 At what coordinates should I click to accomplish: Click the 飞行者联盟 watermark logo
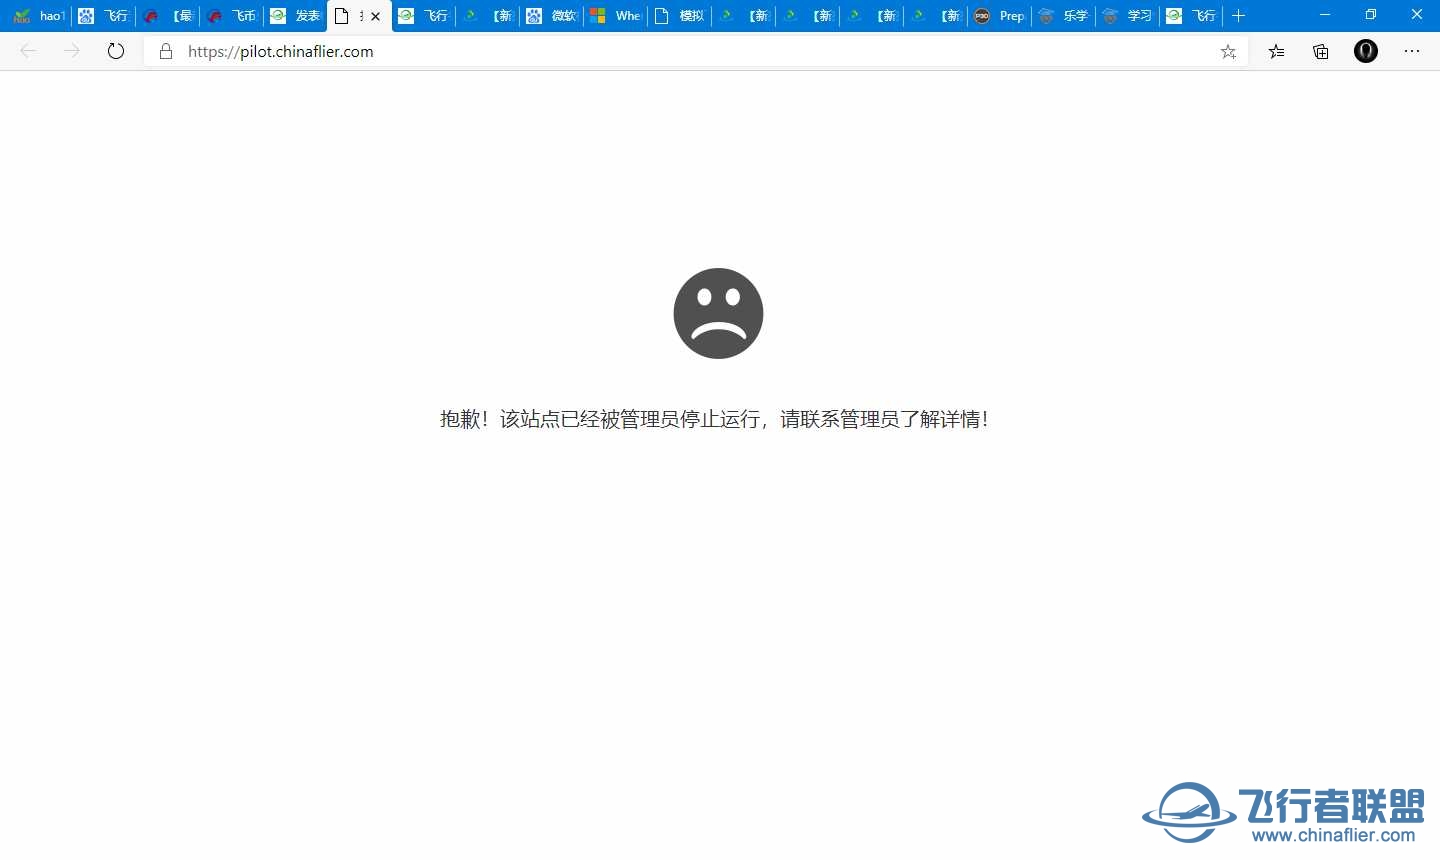1280,812
